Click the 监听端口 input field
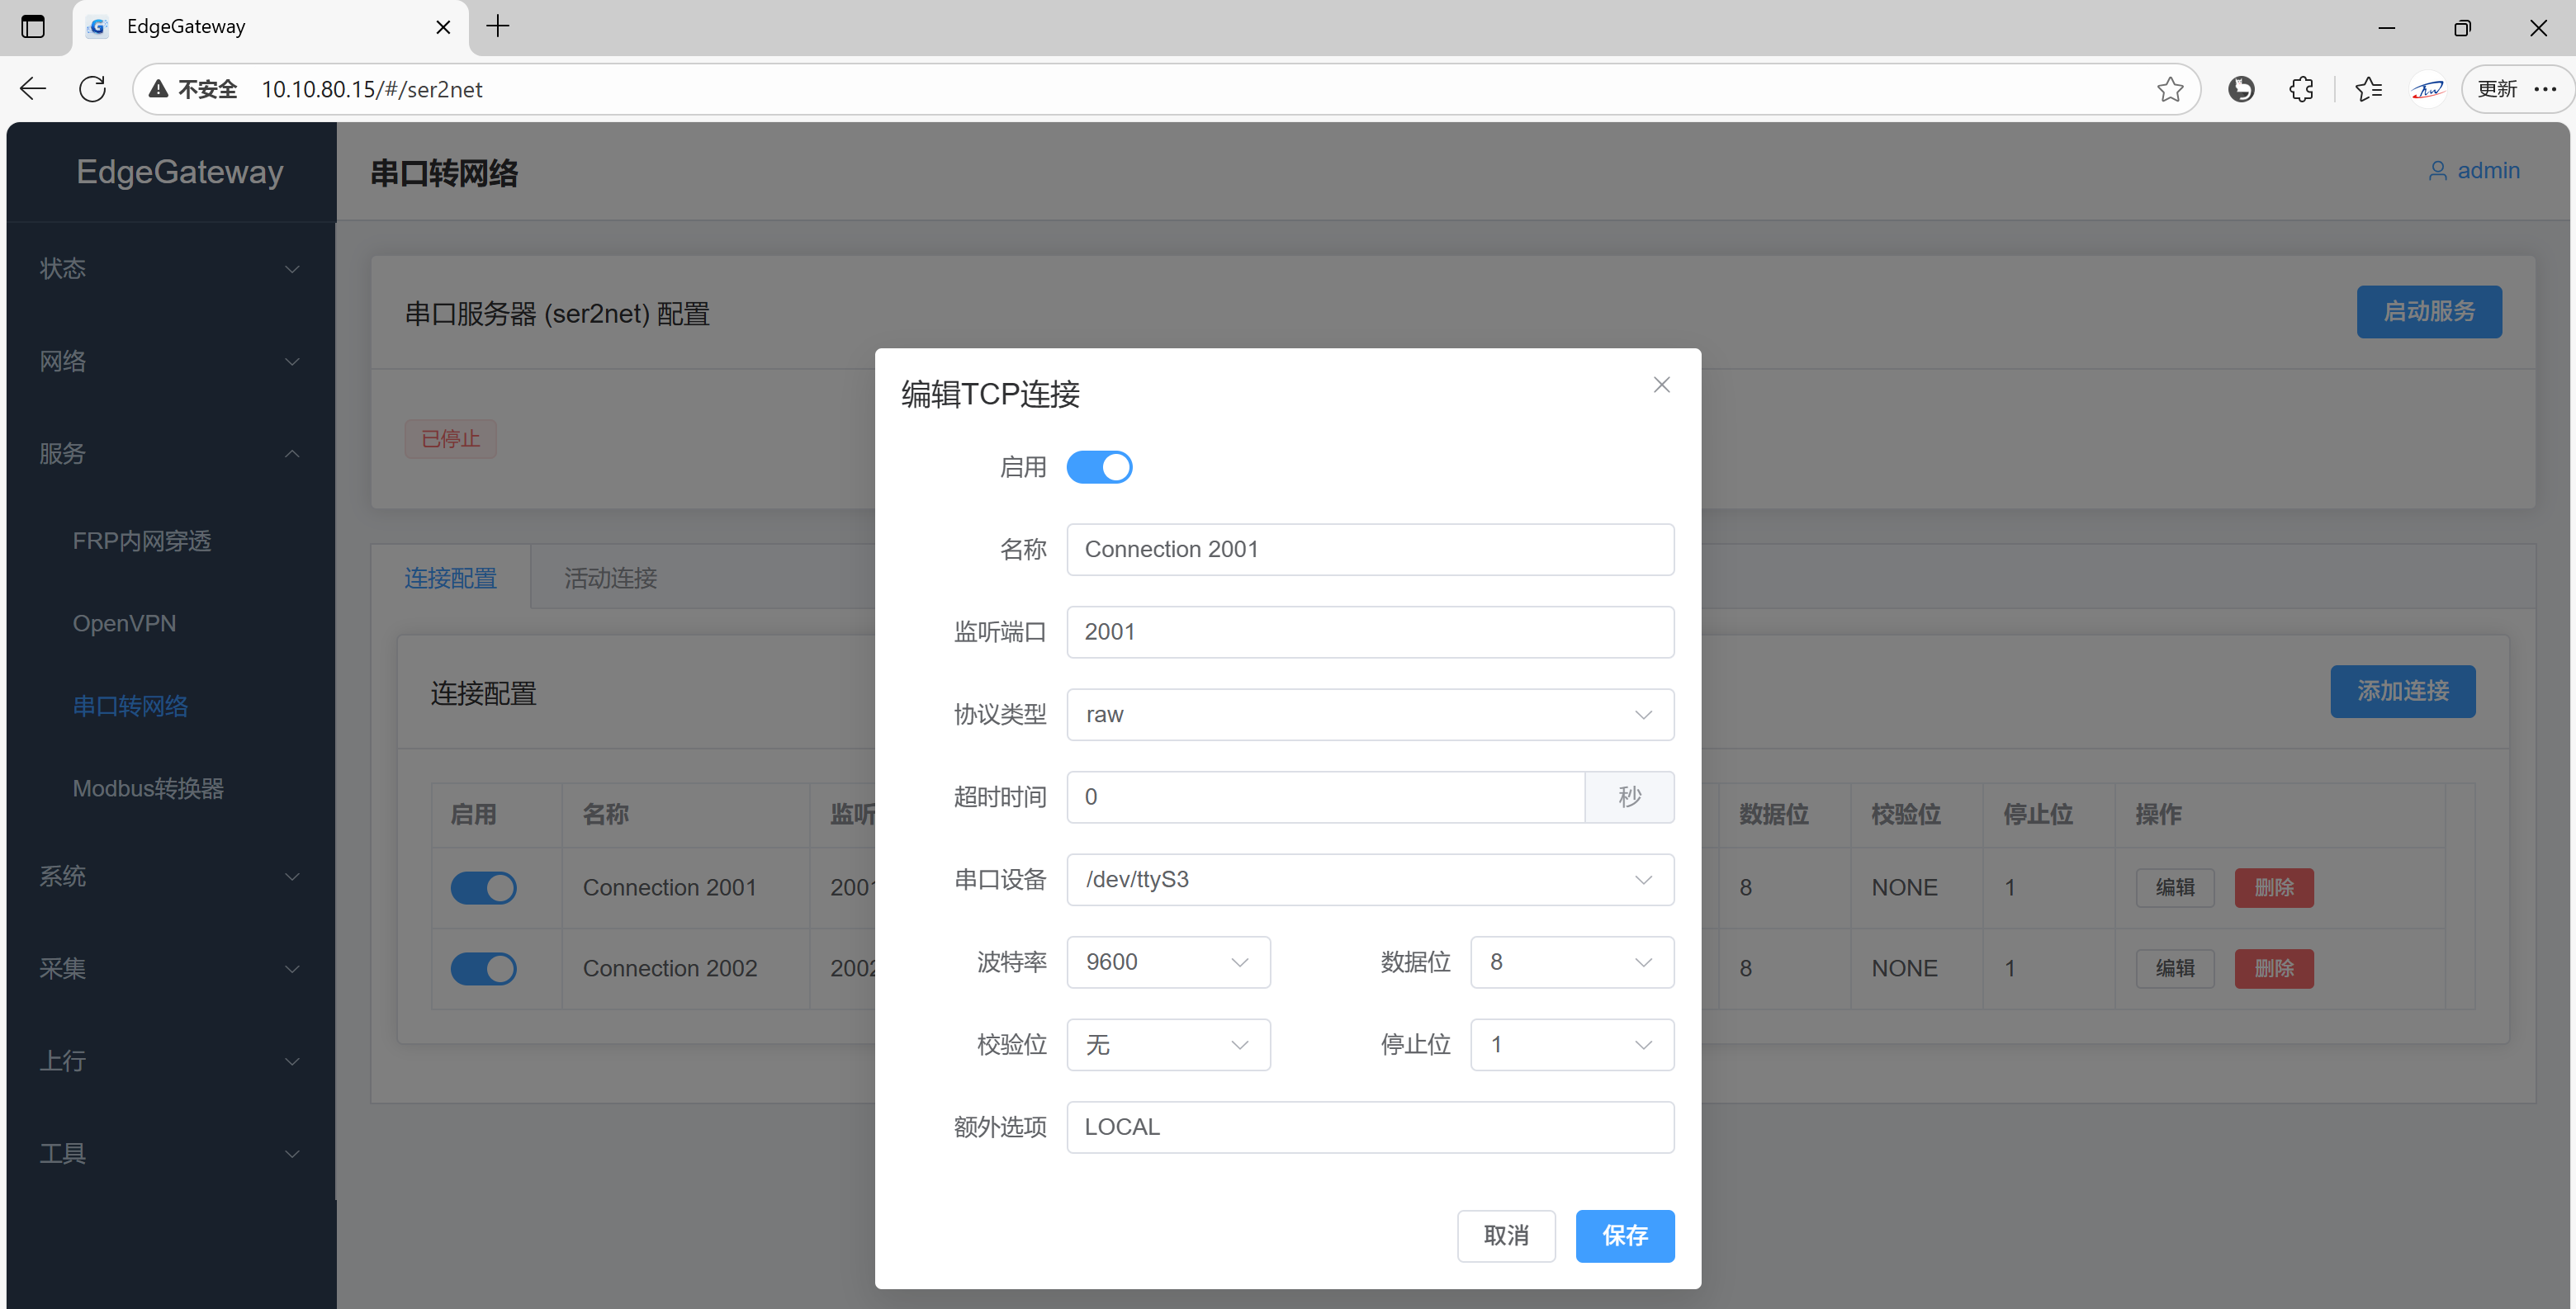Viewport: 2576px width, 1309px height. pyautogui.click(x=1369, y=632)
